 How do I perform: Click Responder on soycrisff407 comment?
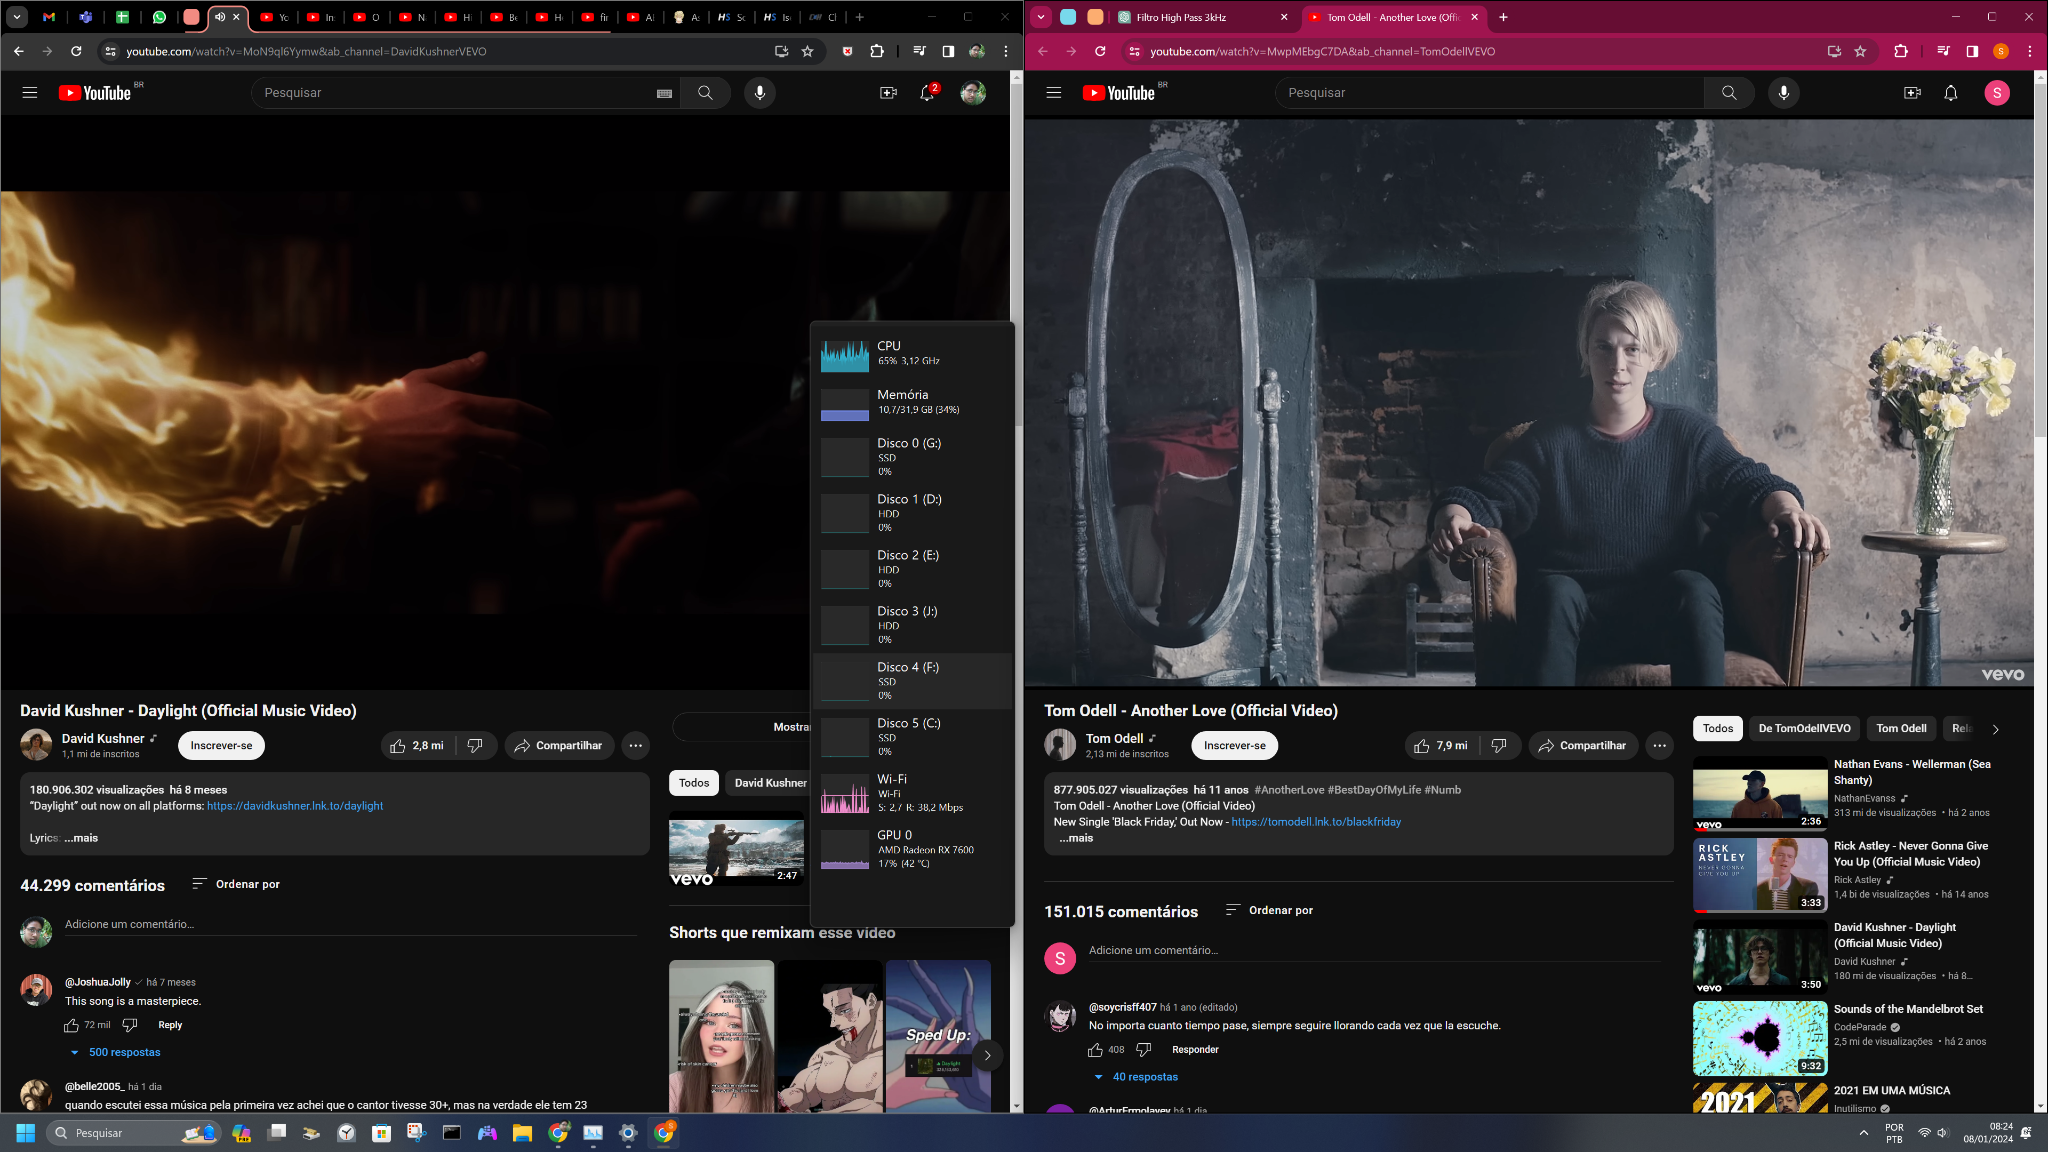pyautogui.click(x=1195, y=1050)
